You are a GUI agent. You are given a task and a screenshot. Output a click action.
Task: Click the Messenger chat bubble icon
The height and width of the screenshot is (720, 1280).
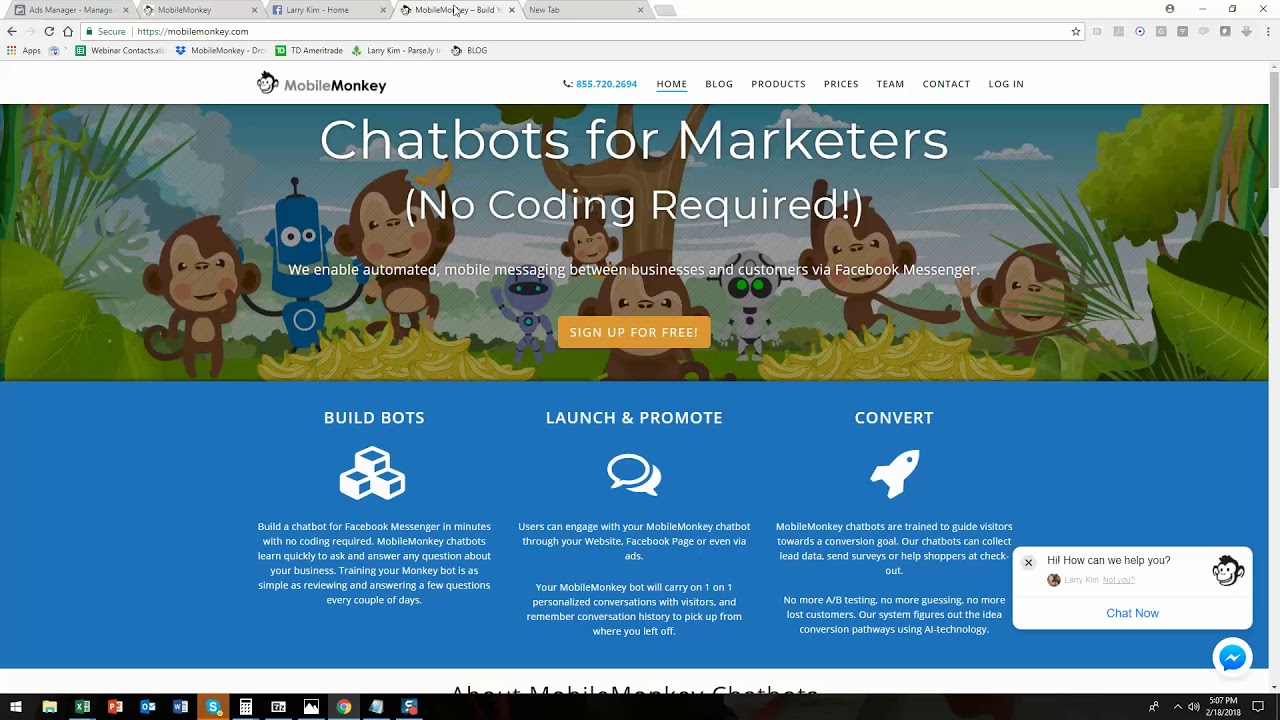point(1232,657)
